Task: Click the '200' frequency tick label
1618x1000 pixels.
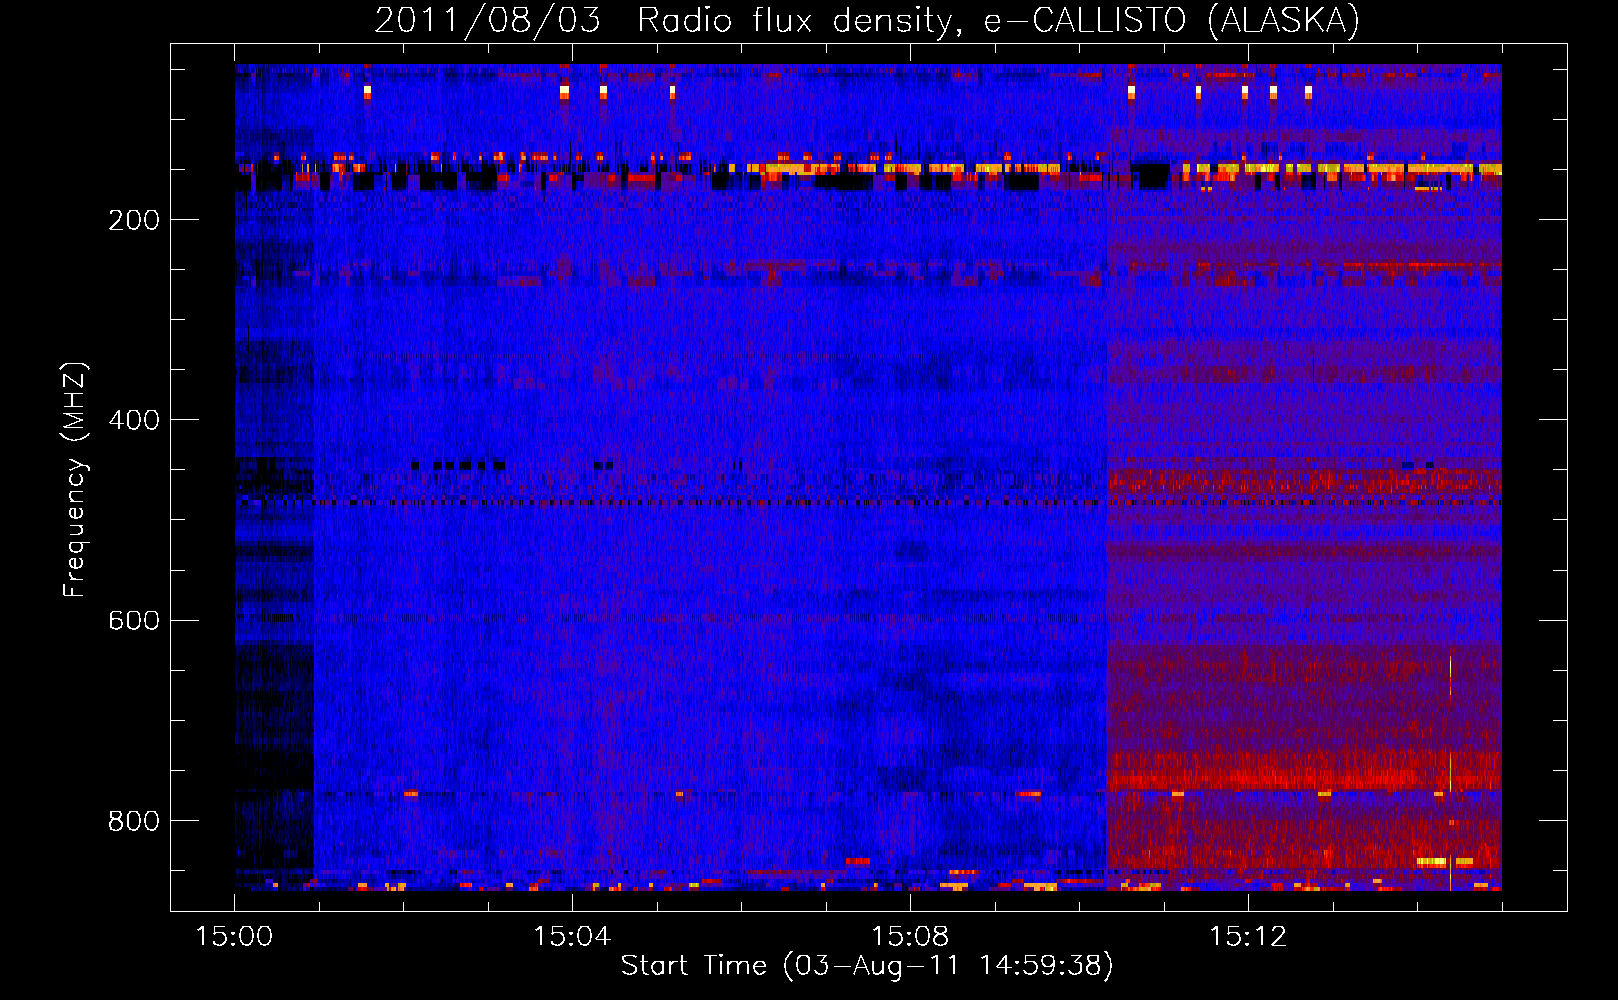Action: pos(134,220)
